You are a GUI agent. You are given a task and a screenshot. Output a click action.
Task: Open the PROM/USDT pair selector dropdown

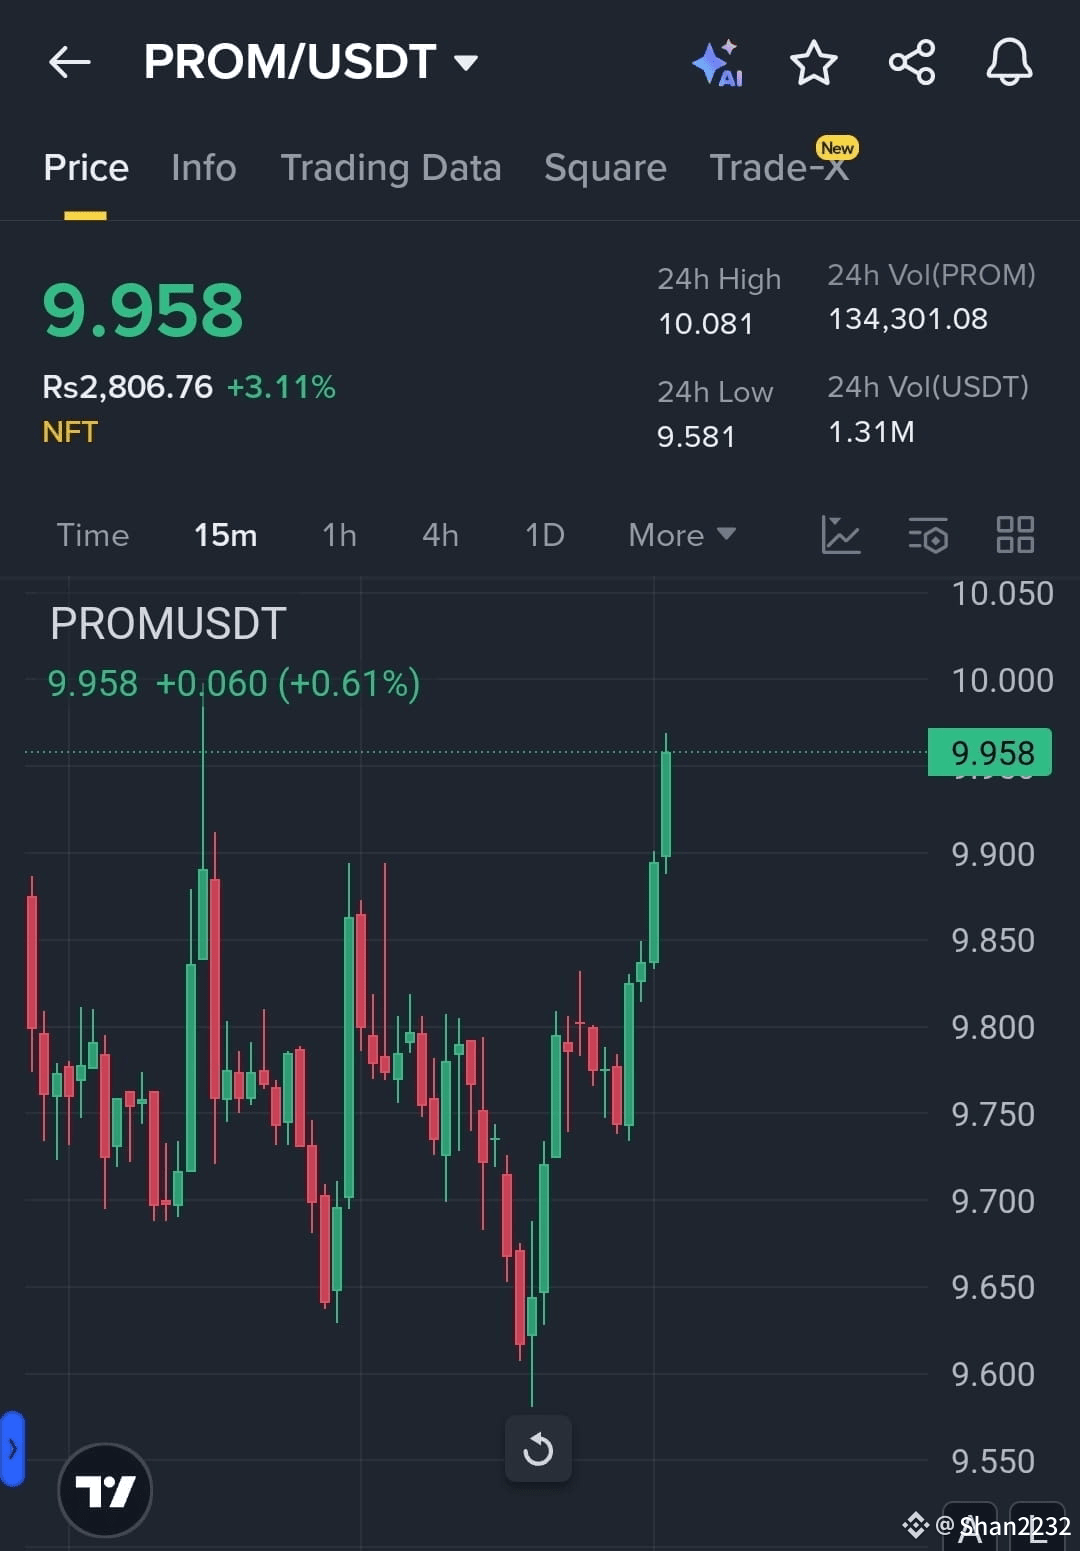[x=311, y=62]
